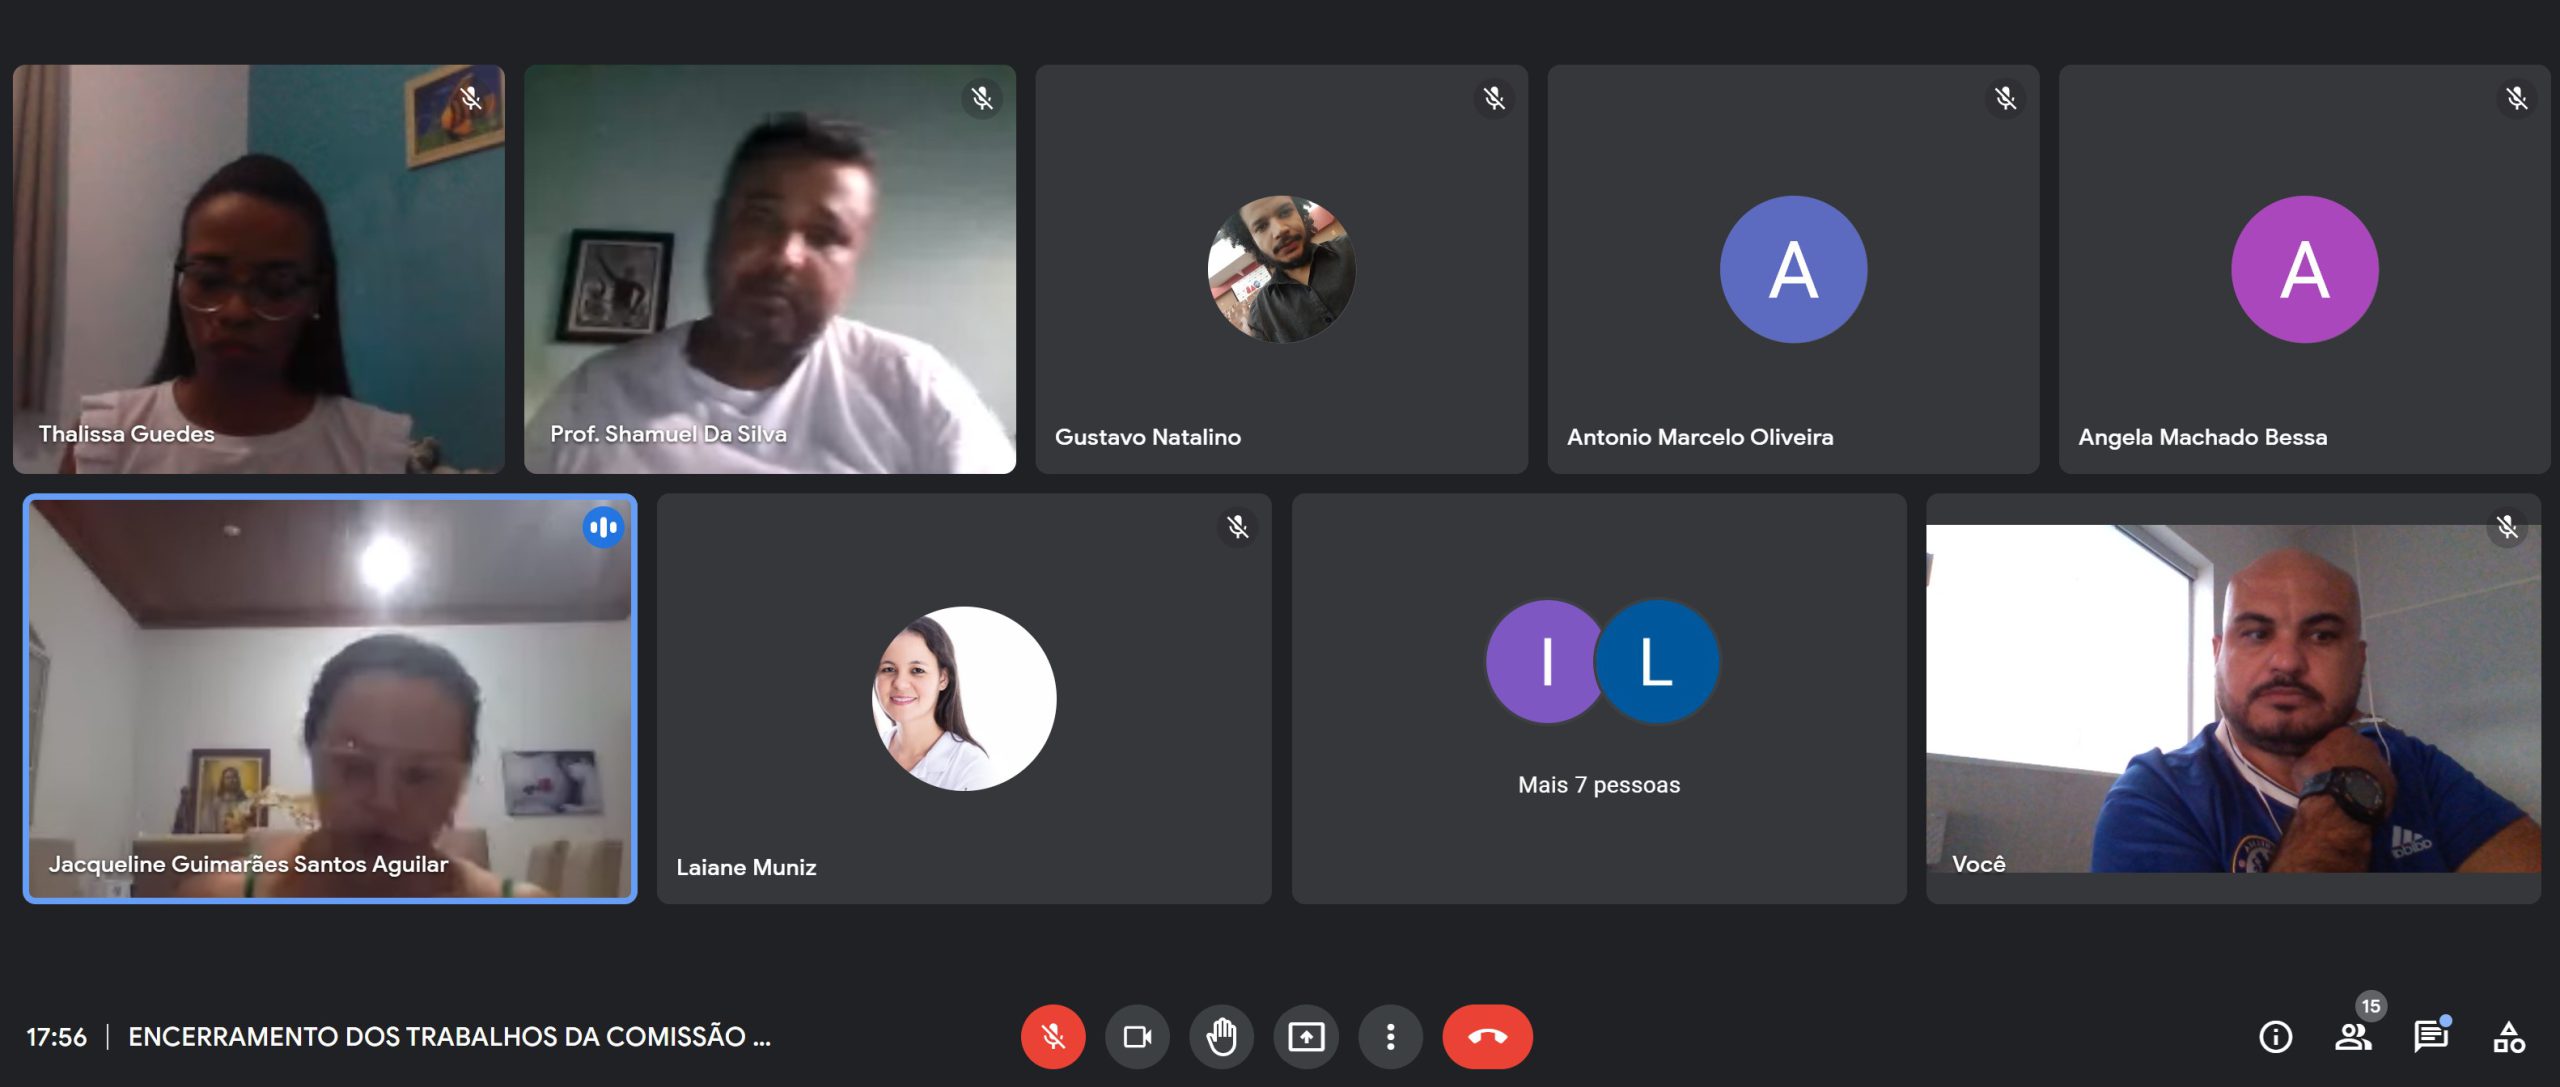2560x1087 pixels.
Task: Click Jacqueline Guimarães Santos Aguilar speaking tile
Action: (x=330, y=698)
